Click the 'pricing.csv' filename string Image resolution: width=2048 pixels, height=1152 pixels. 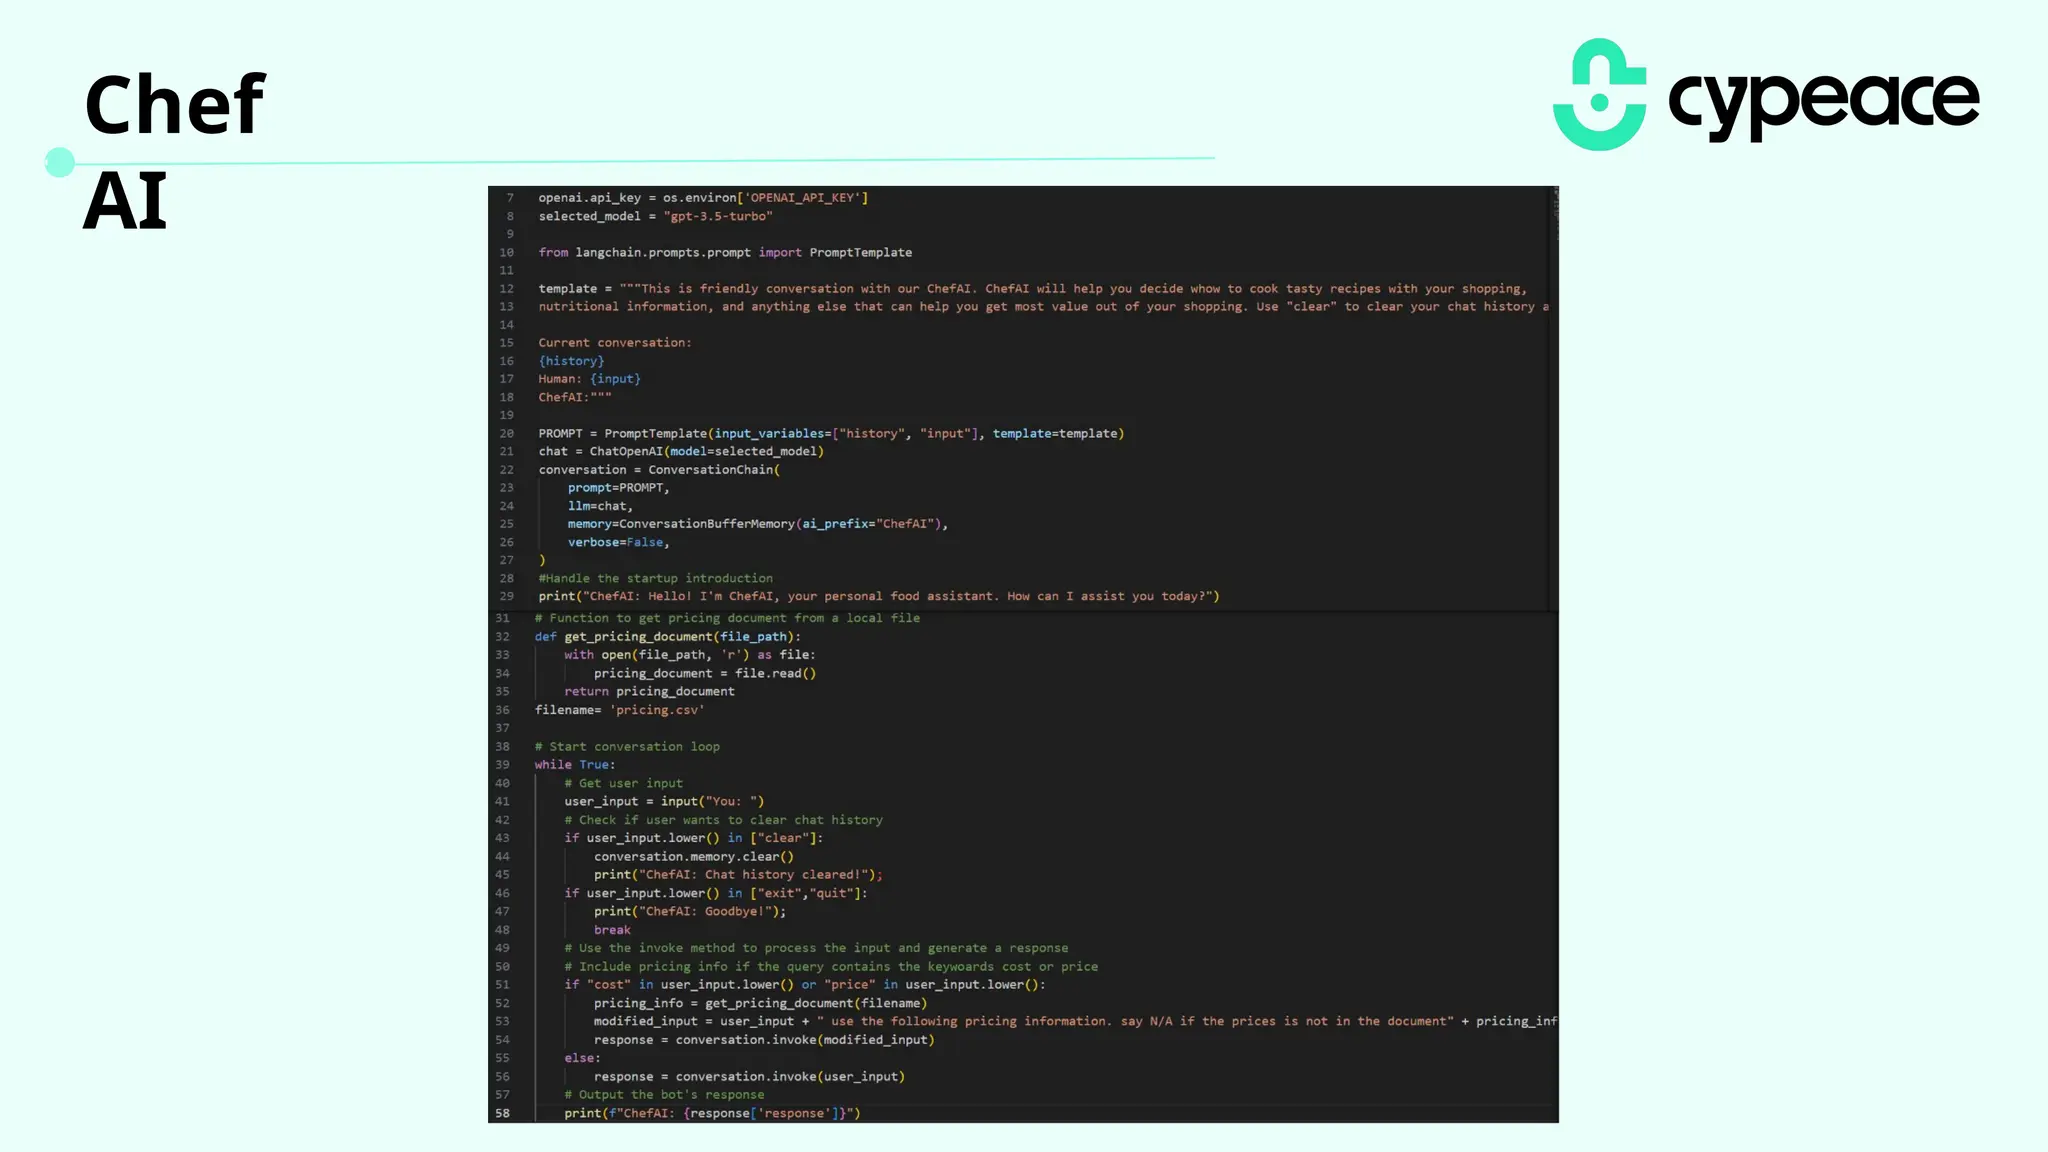pyautogui.click(x=657, y=710)
